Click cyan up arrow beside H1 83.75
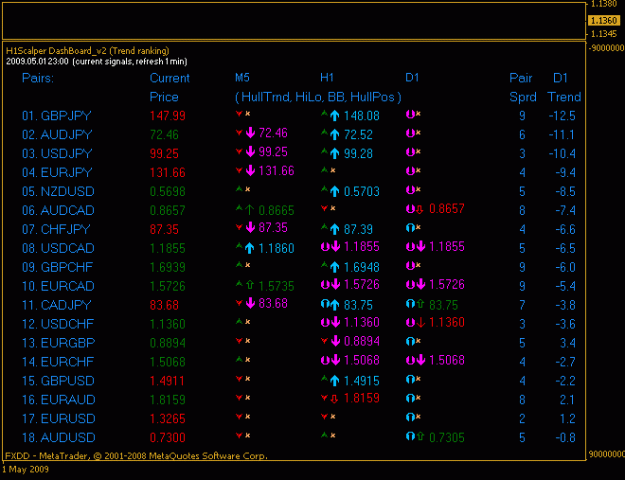The image size is (625, 480). tap(335, 305)
